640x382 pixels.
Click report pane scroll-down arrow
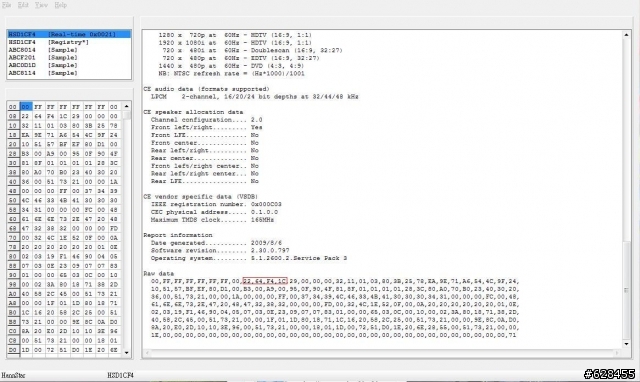tap(626, 344)
